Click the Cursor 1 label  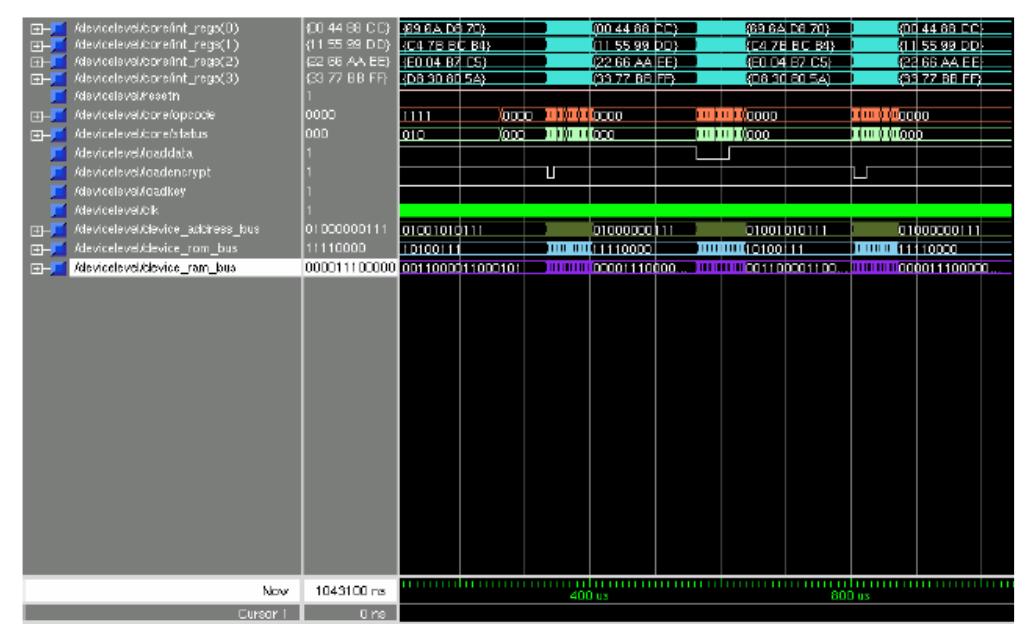pyautogui.click(x=262, y=613)
